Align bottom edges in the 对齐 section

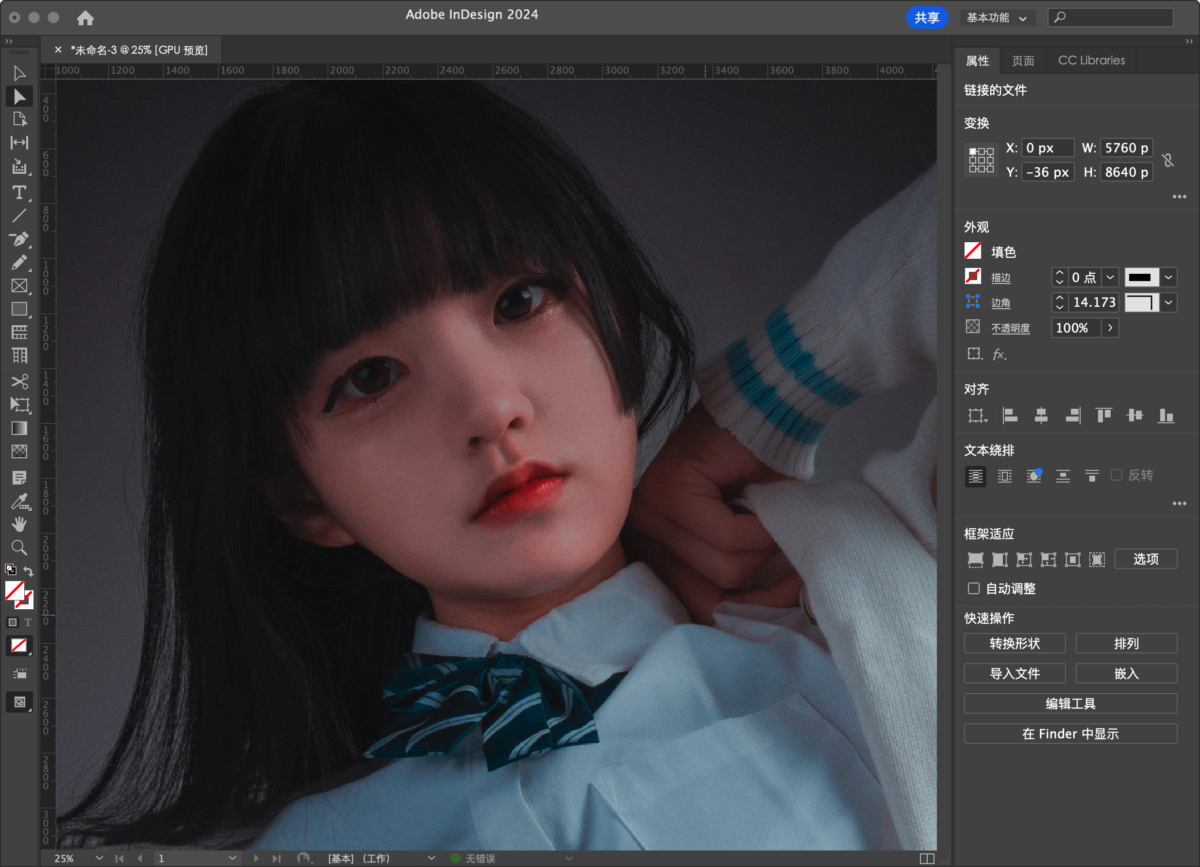1165,415
